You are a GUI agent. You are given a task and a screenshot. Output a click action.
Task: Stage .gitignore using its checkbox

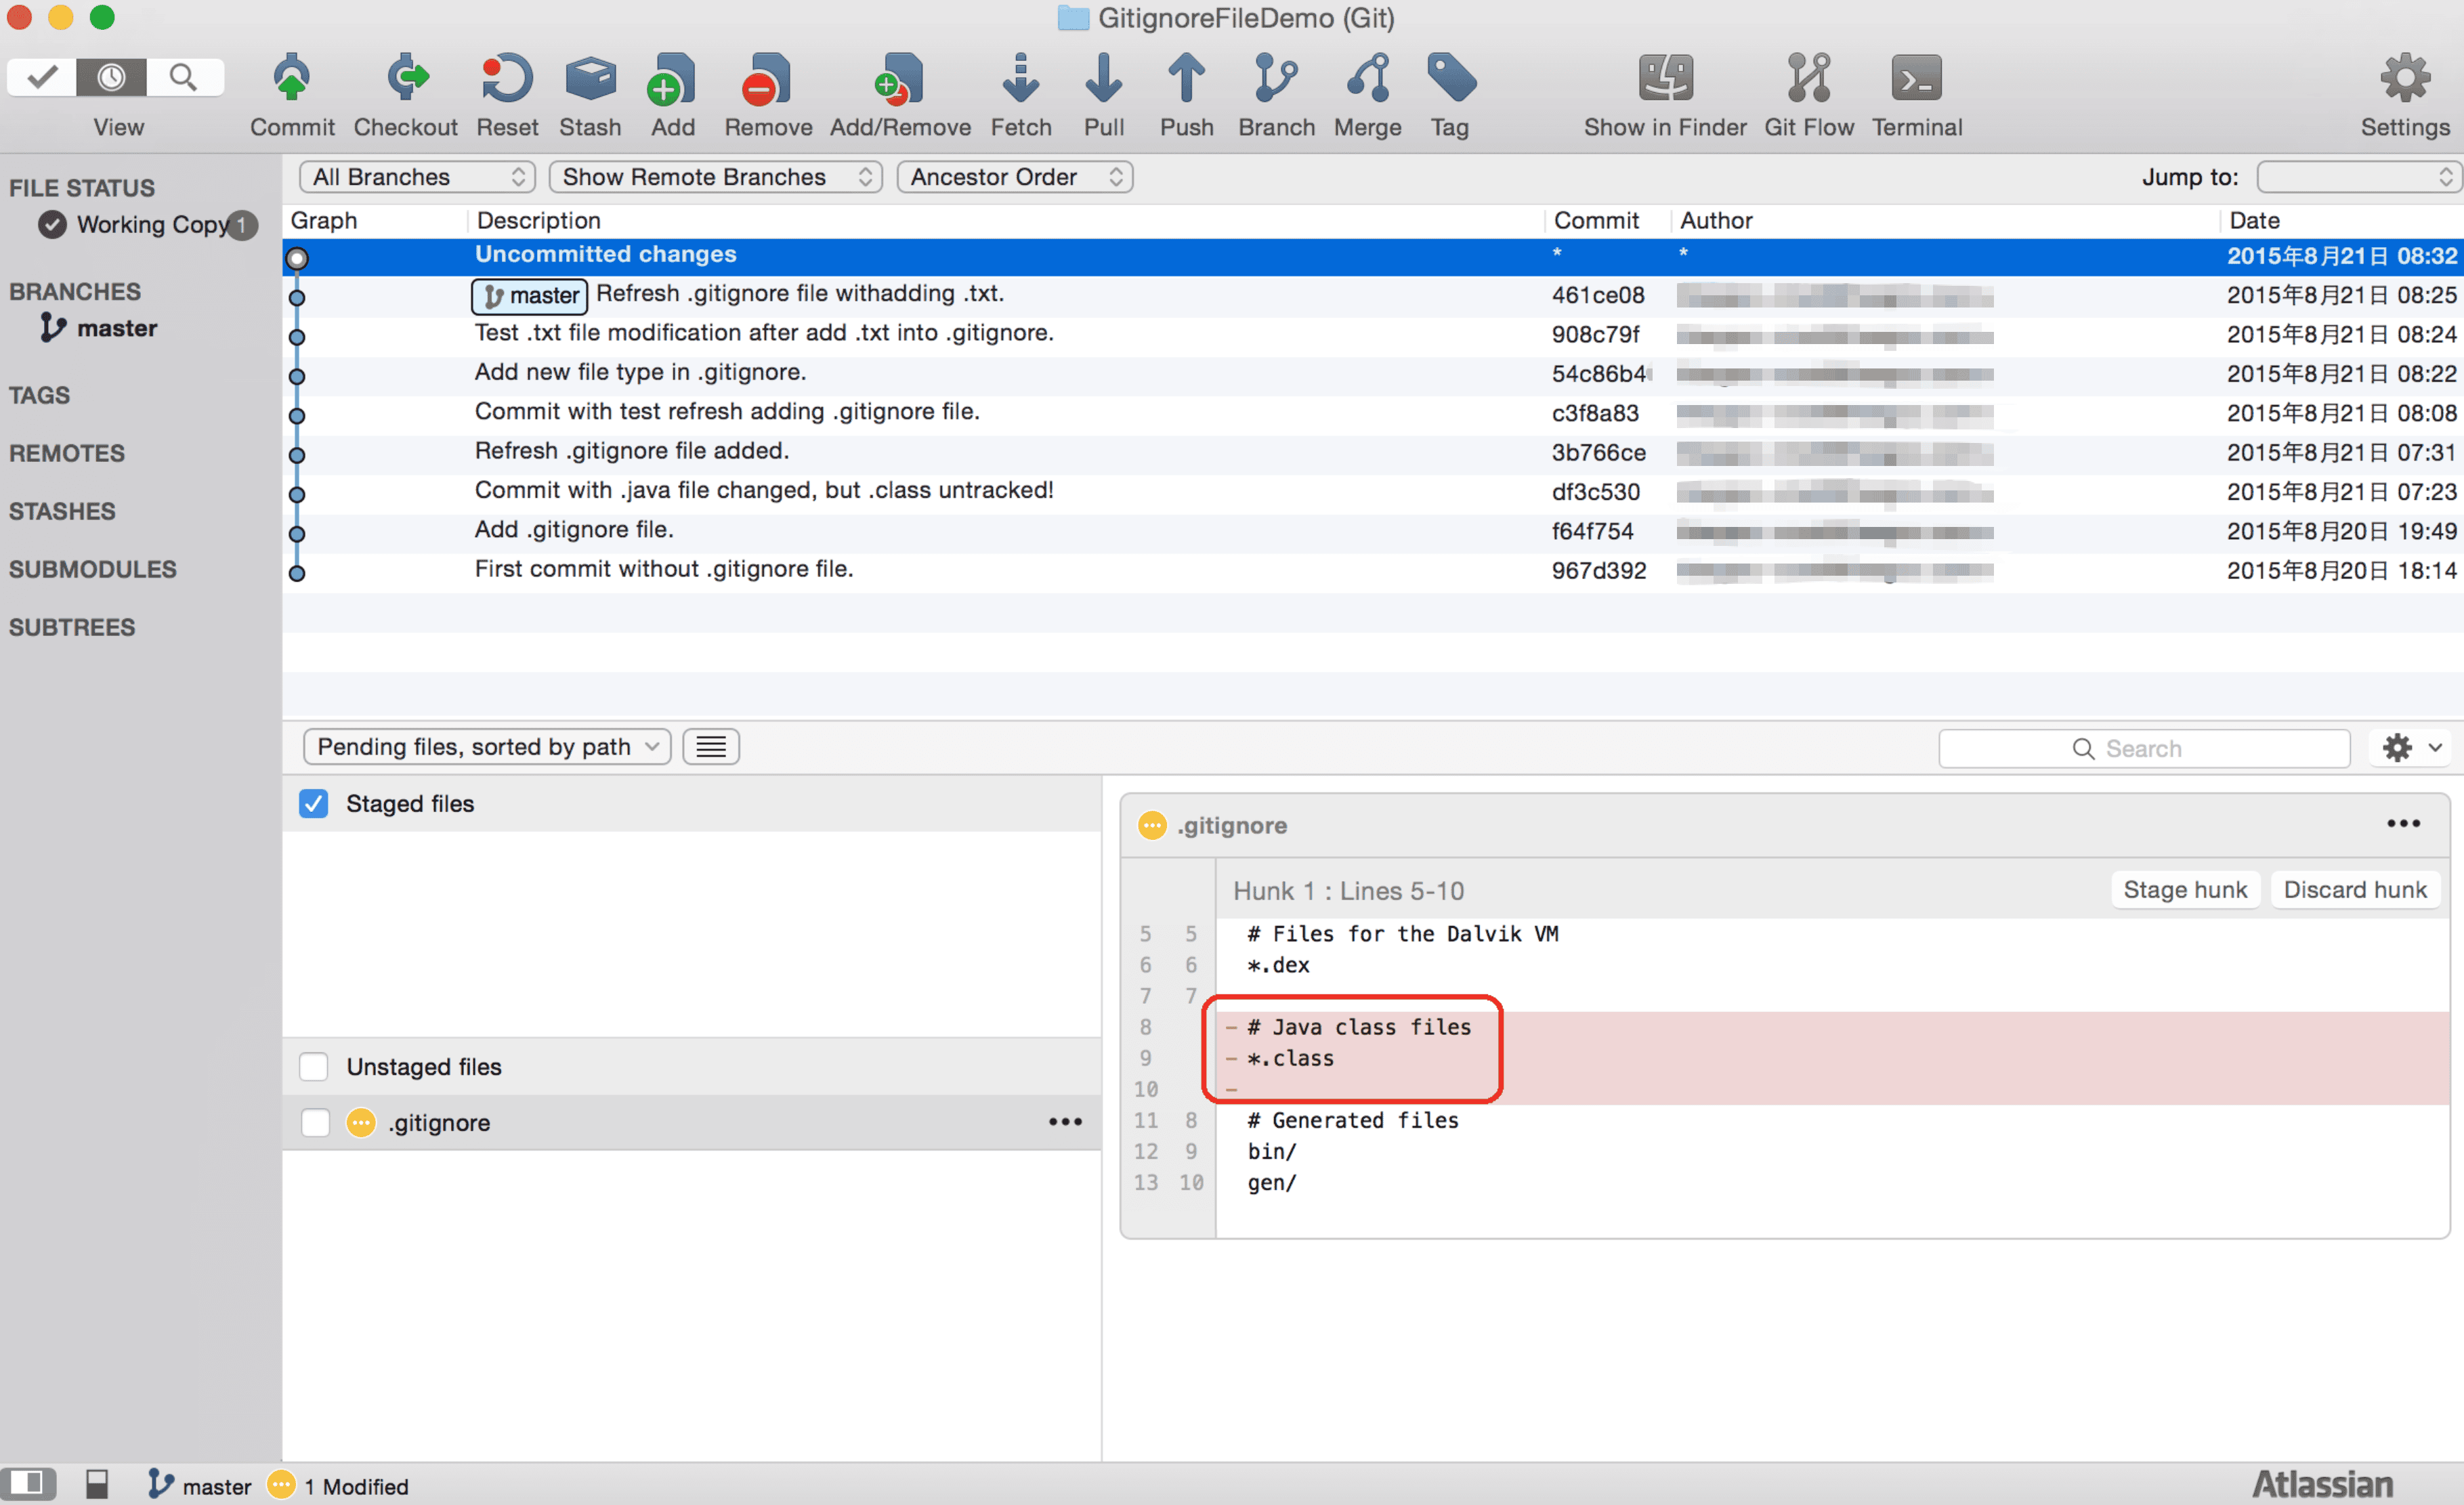point(315,1123)
